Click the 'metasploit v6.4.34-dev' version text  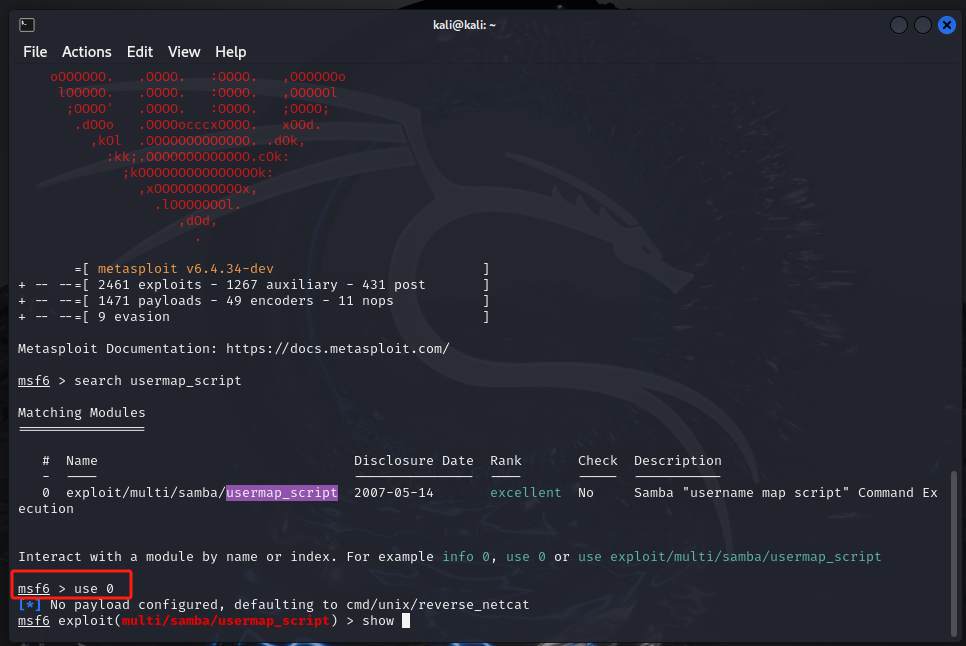tap(185, 268)
